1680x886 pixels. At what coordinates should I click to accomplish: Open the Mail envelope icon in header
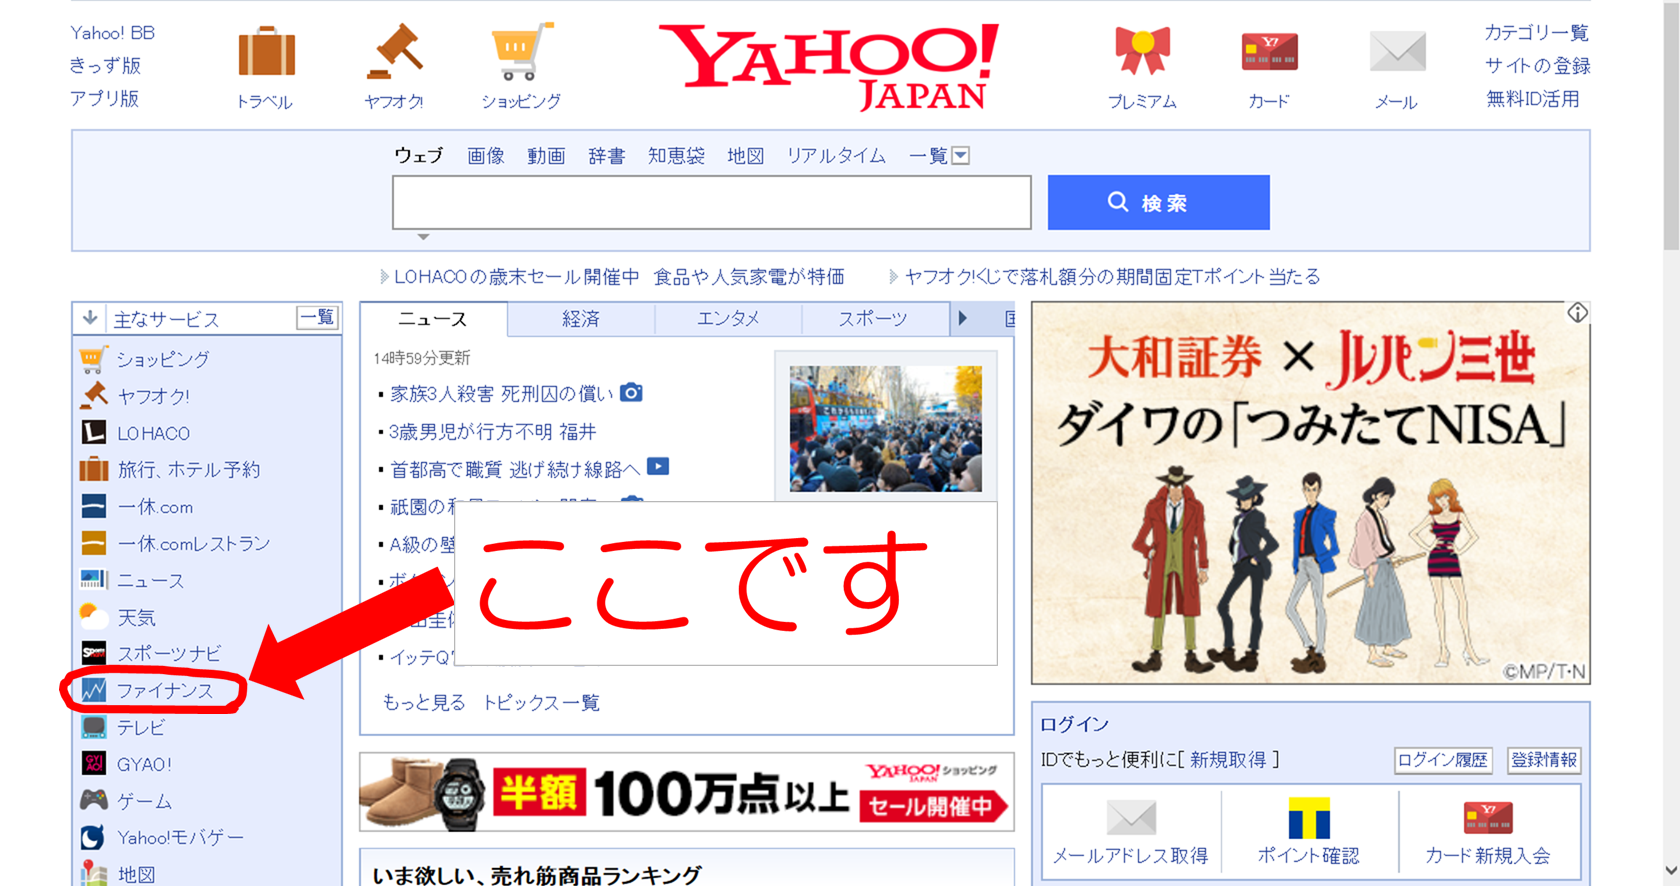click(x=1397, y=52)
